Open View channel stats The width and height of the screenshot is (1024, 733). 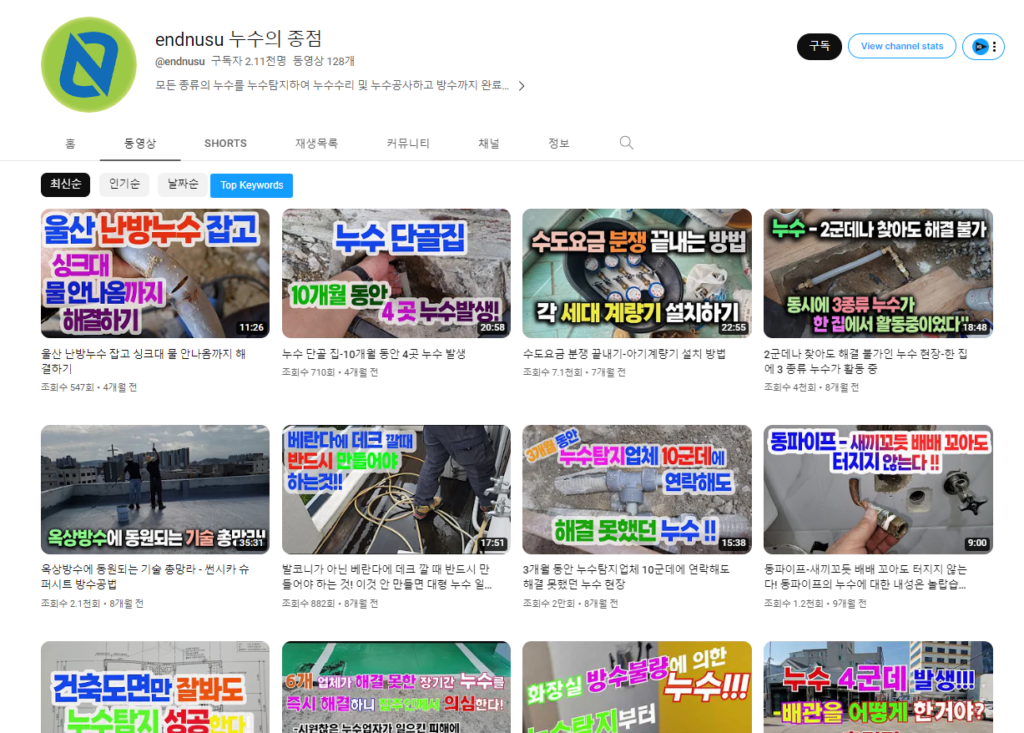[901, 46]
